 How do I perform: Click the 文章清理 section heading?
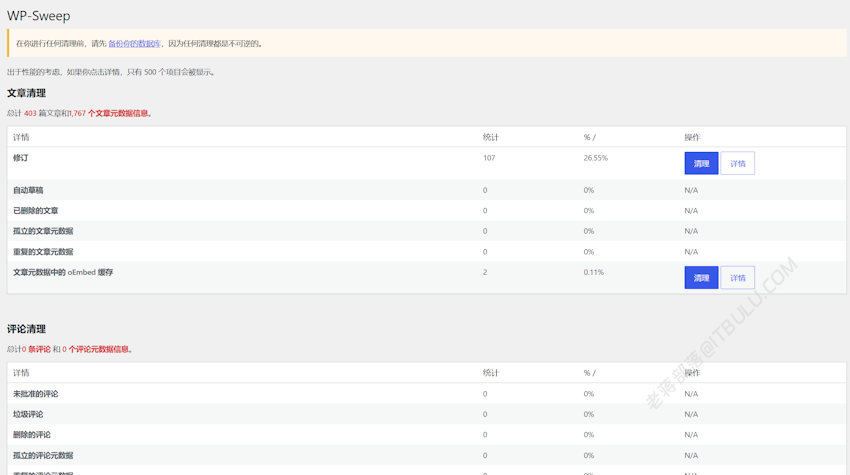[x=26, y=93]
